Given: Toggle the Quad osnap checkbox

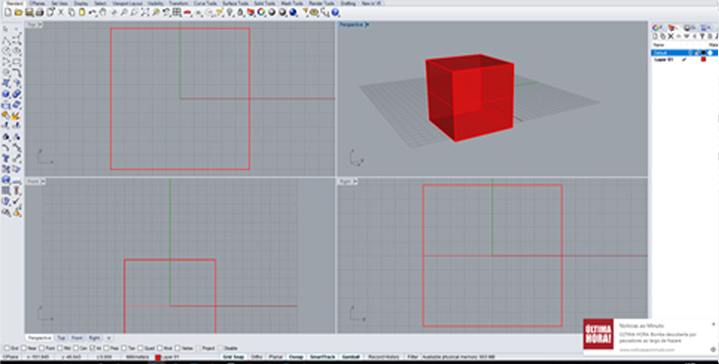Looking at the screenshot, I should point(140,348).
